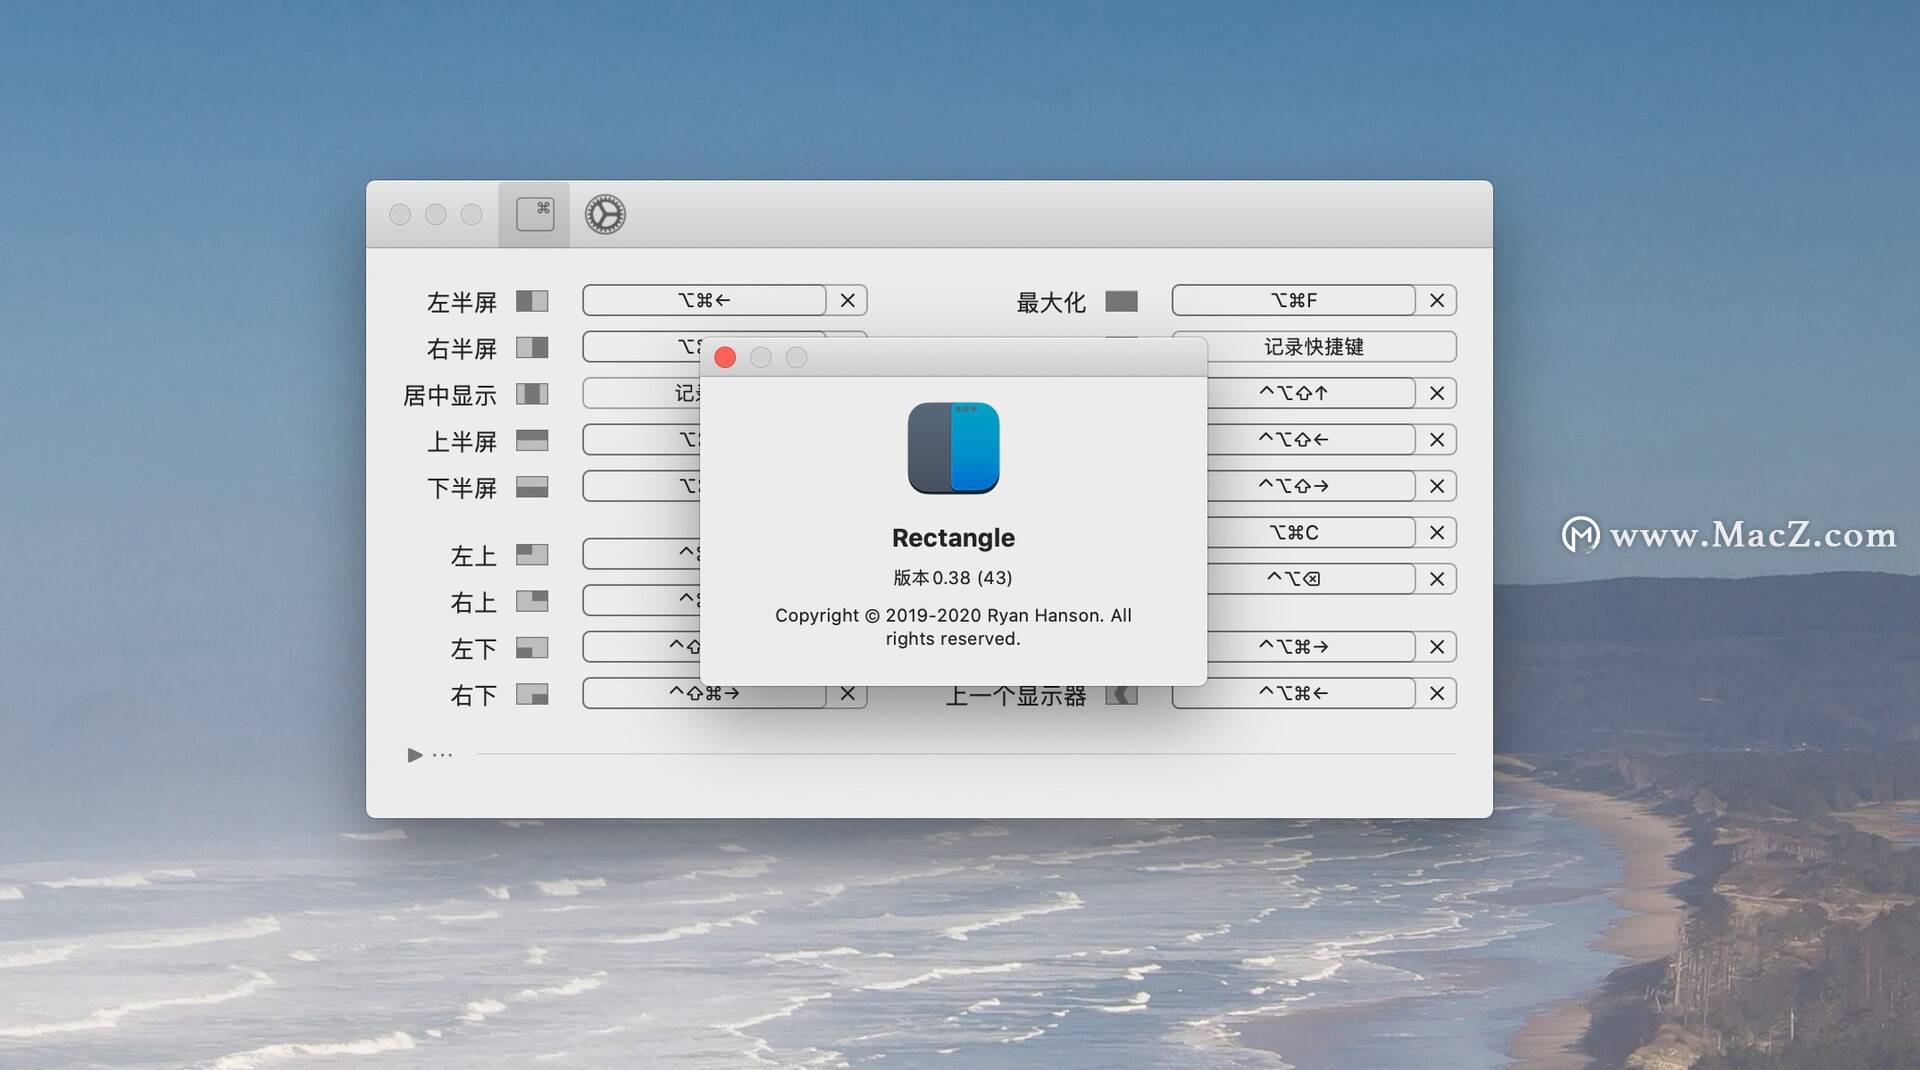Click the 版本 0.38 (43) version text

tap(953, 578)
